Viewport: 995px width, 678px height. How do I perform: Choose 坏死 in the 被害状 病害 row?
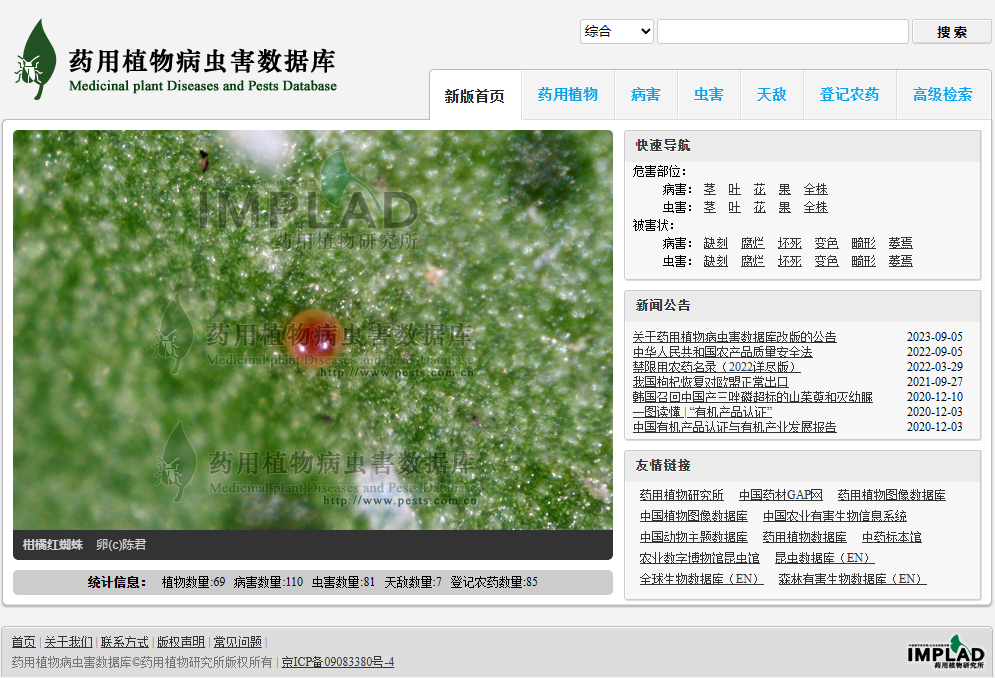790,243
